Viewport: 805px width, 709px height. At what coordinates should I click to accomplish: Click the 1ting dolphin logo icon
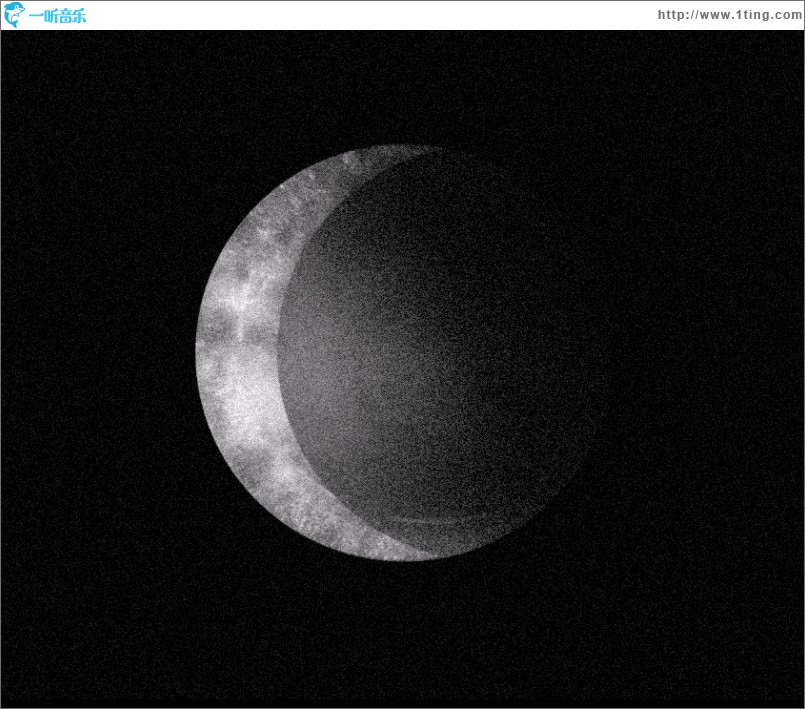pyautogui.click(x=14, y=15)
